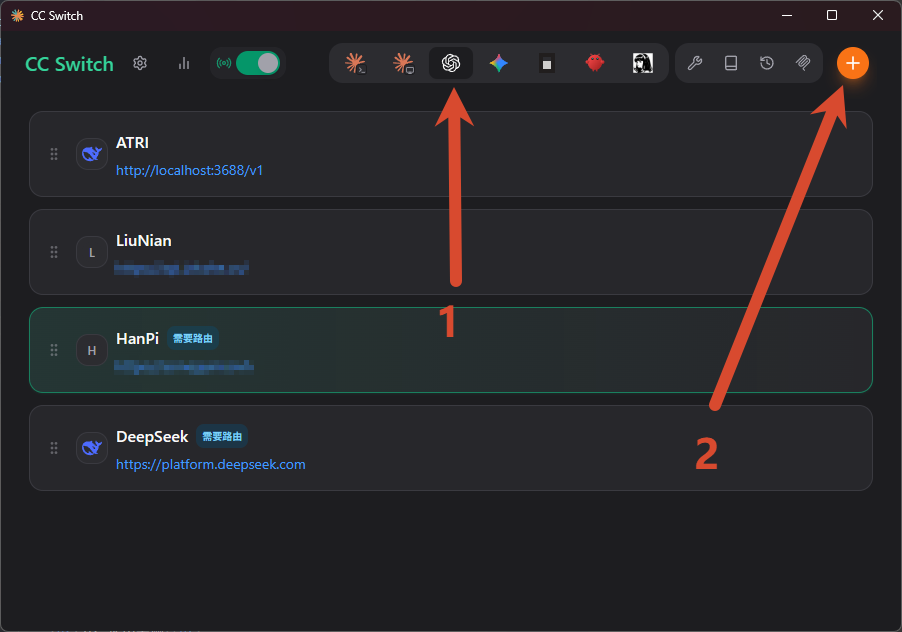The image size is (902, 632).
Task: Grab the drag handle of the ATRI card
Action: pos(54,154)
